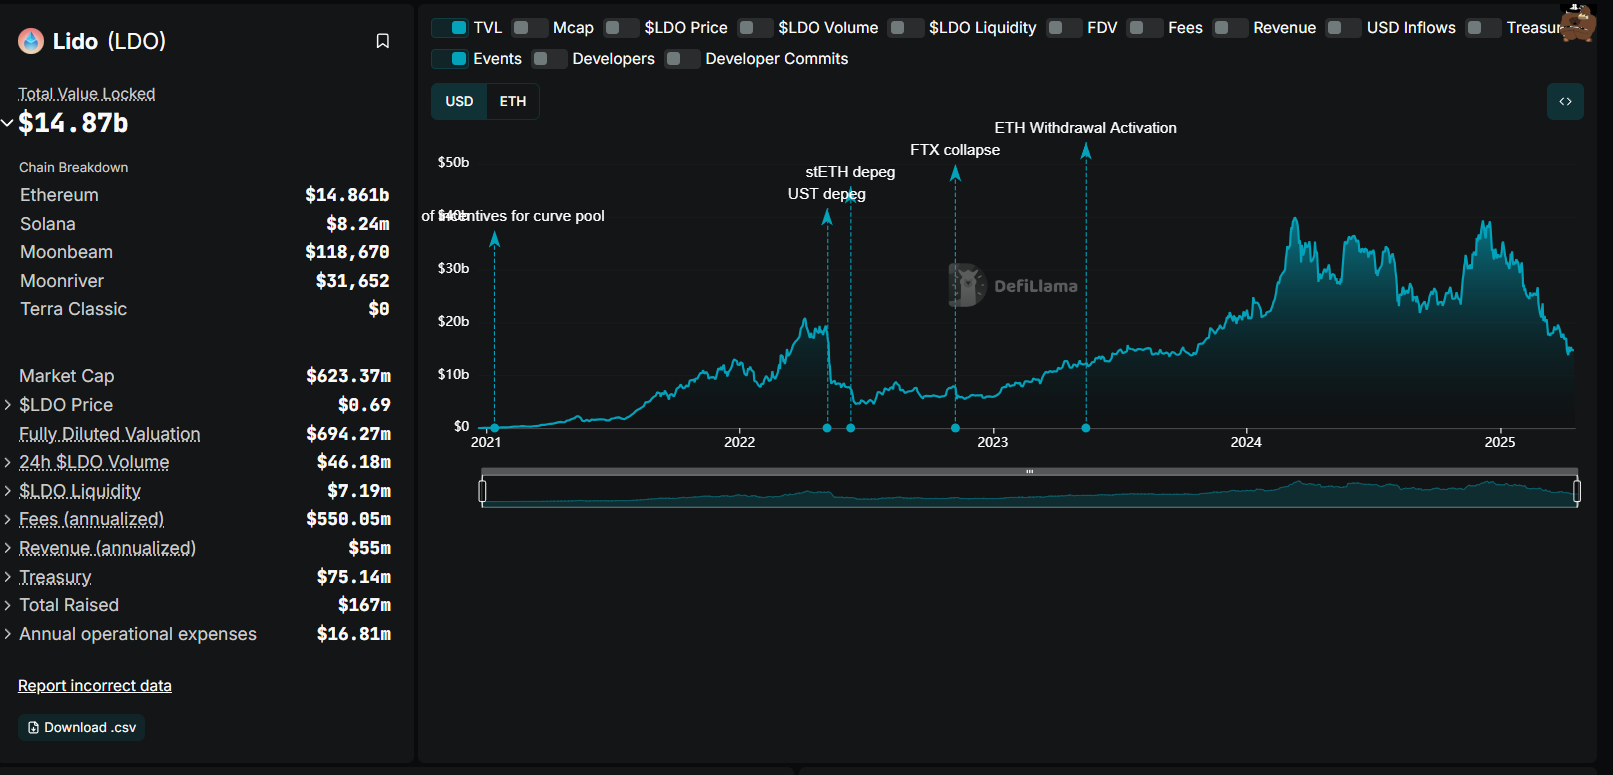Enable the Revenue chart series
Image resolution: width=1613 pixels, height=775 pixels.
1230,28
